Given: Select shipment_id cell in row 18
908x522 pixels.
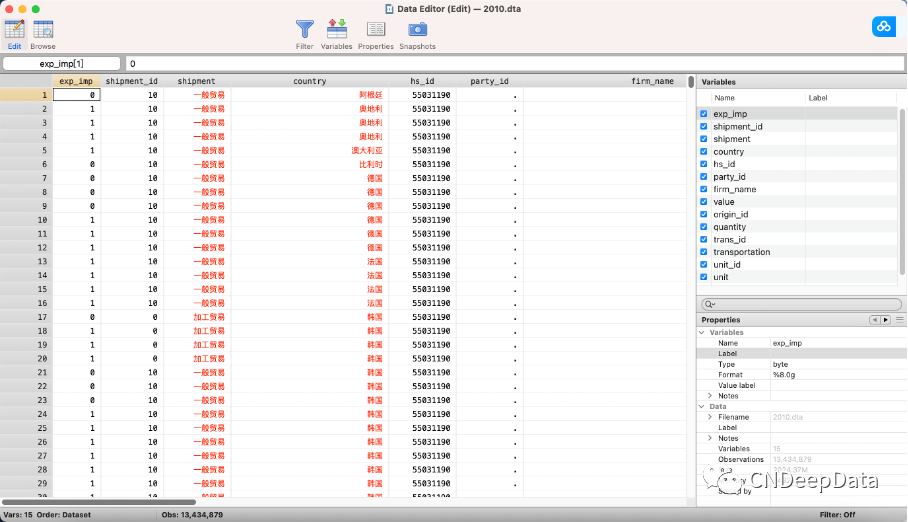Looking at the screenshot, I should point(132,331).
